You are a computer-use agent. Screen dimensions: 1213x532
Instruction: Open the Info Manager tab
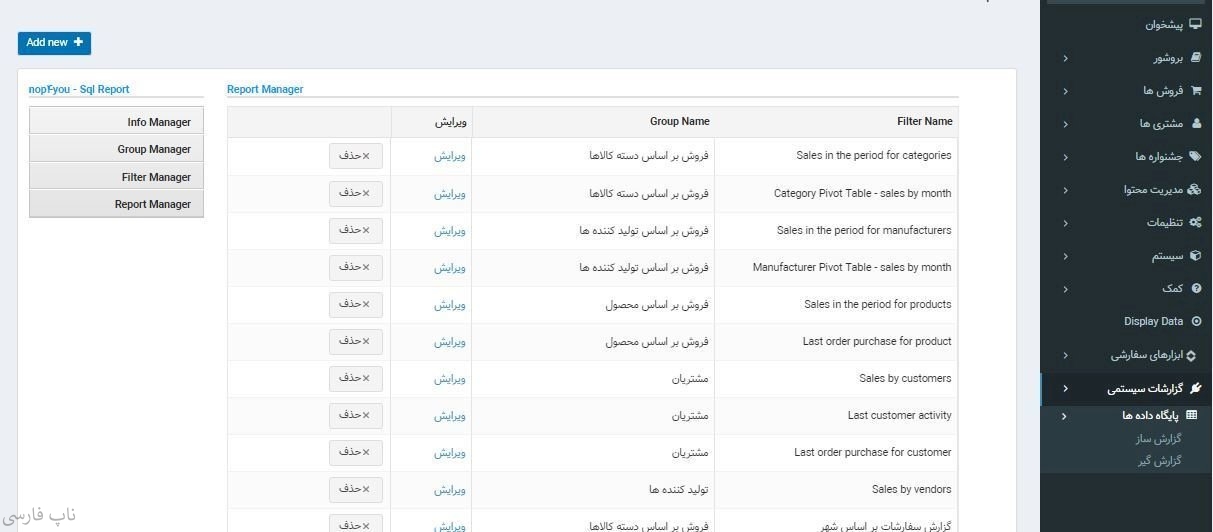[x=117, y=122]
